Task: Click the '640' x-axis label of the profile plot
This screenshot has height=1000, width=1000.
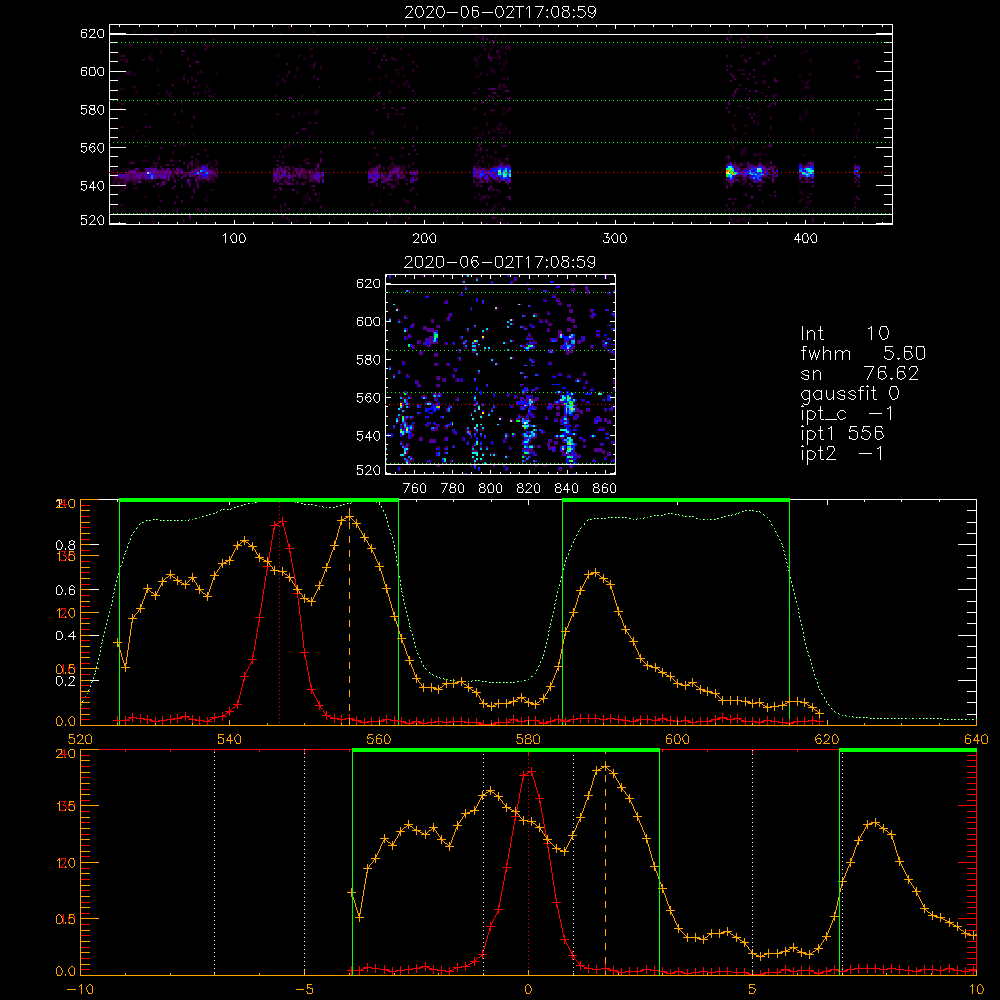Action: 976,740
